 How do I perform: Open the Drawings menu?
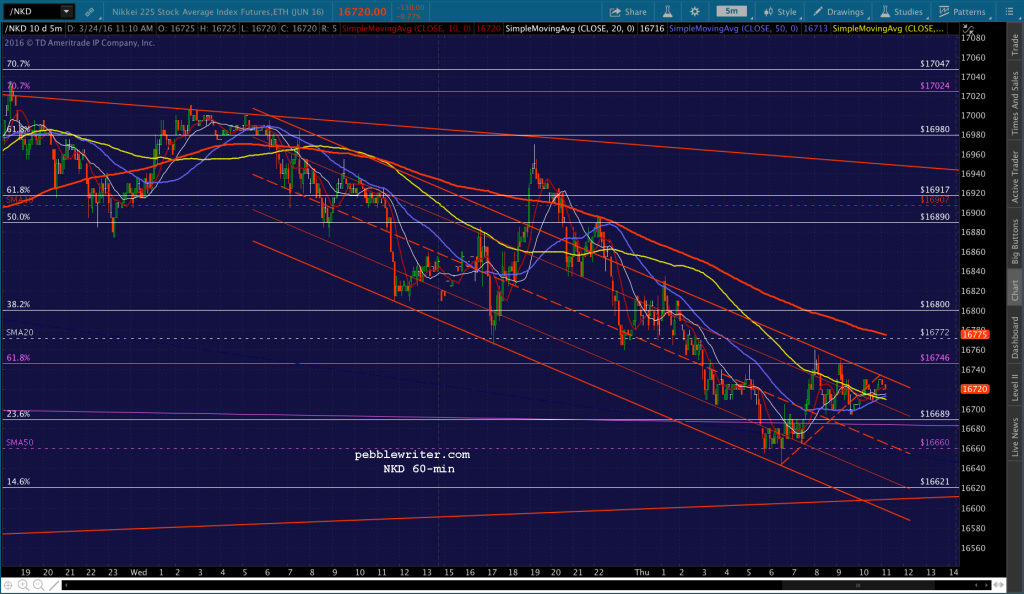tap(838, 12)
